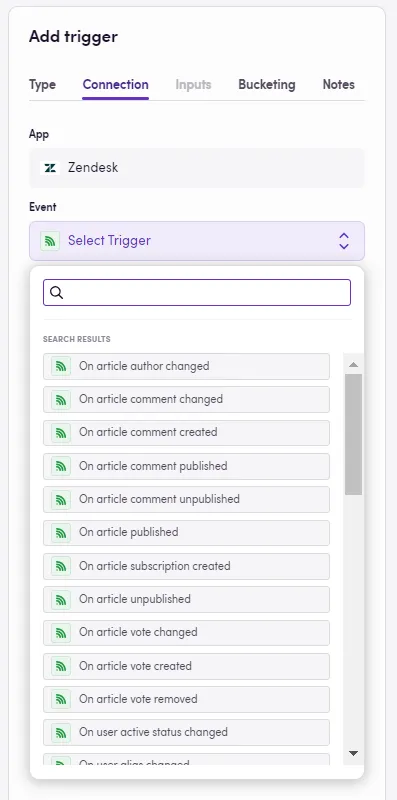Switch to the Type tab

click(x=42, y=85)
